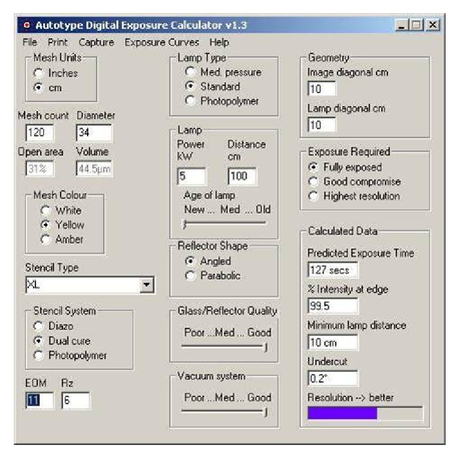Adjust the Glass/Reflector Quality slider

225,347
